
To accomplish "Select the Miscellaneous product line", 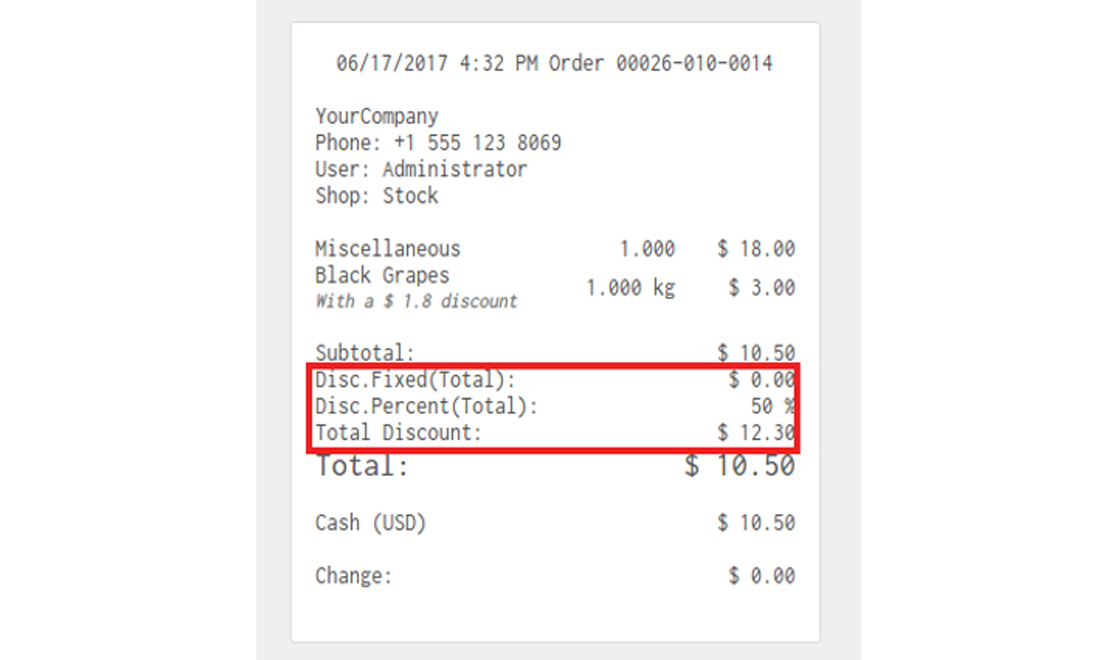I will pos(555,249).
